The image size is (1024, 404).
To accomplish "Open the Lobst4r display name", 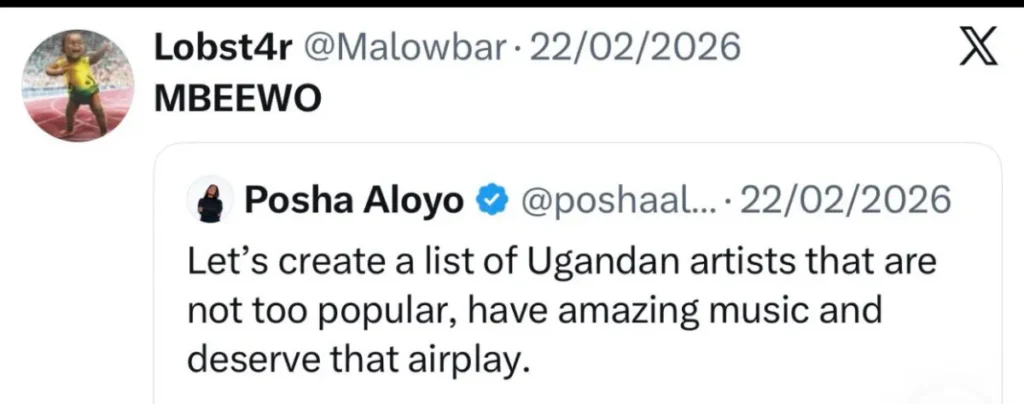I will 221,48.
